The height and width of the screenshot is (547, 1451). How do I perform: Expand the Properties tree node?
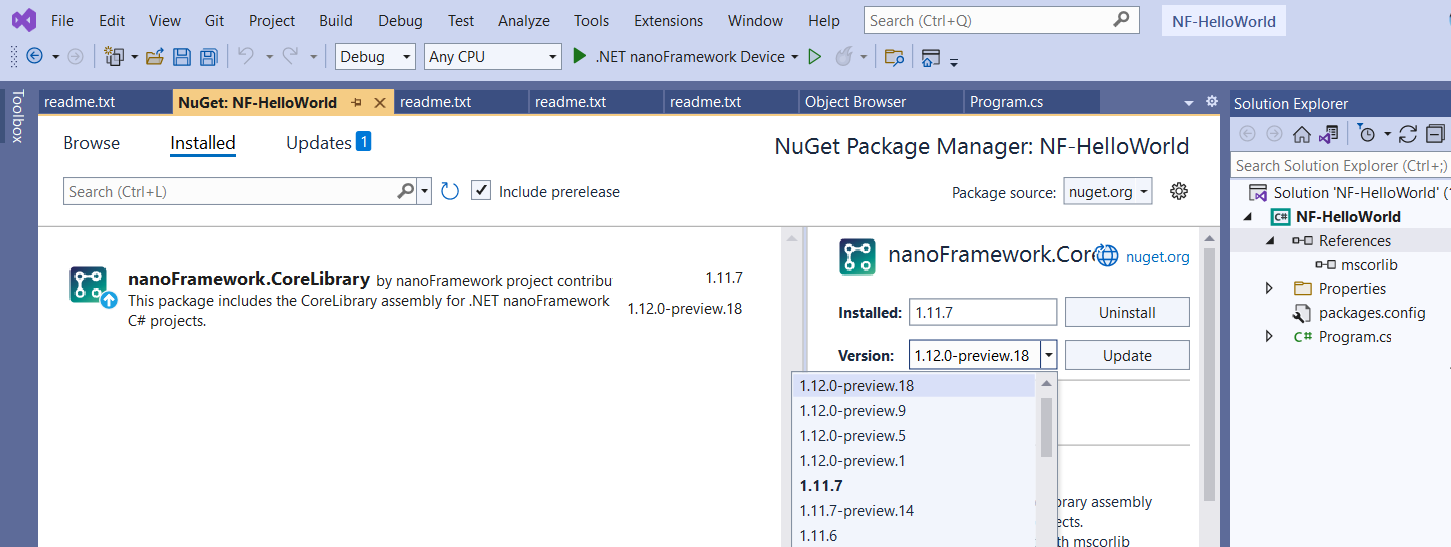click(1270, 288)
